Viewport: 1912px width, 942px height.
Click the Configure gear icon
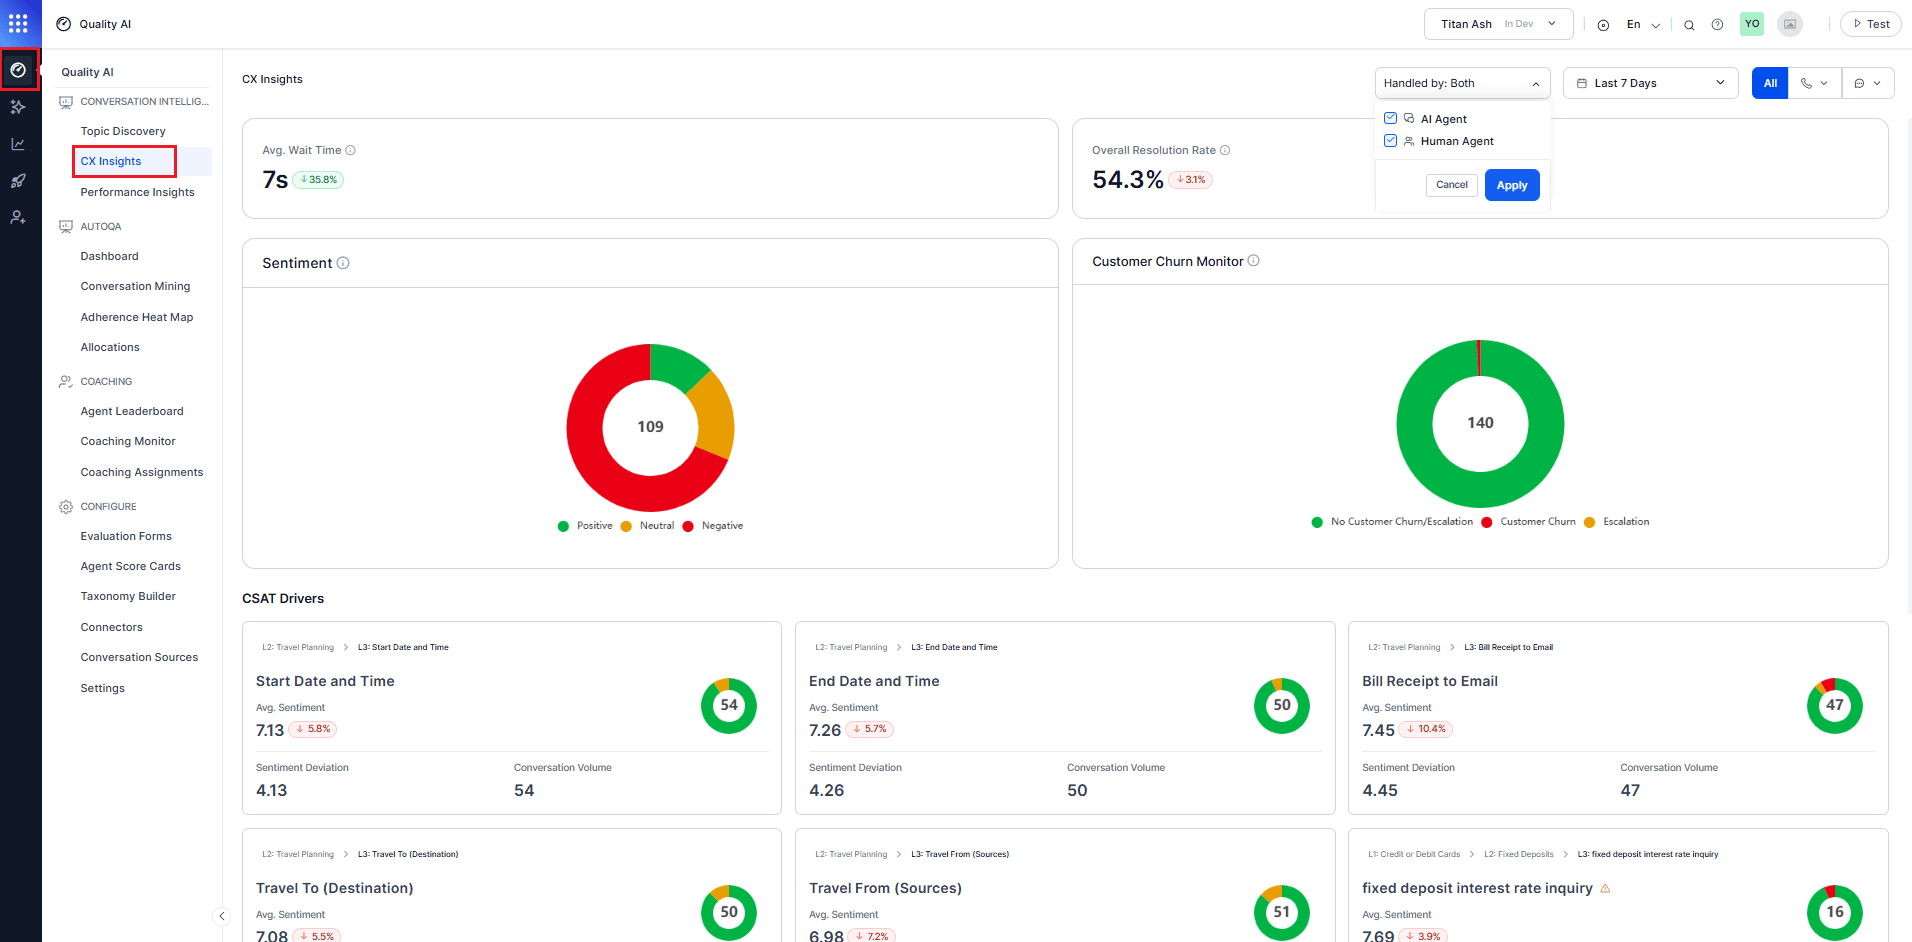(x=66, y=507)
